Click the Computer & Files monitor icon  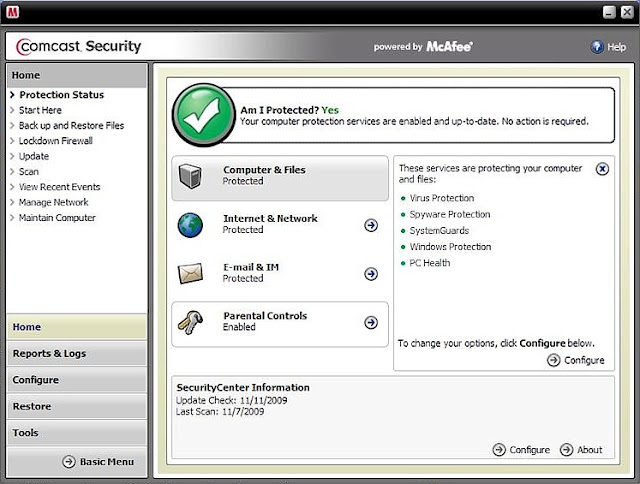pos(193,176)
